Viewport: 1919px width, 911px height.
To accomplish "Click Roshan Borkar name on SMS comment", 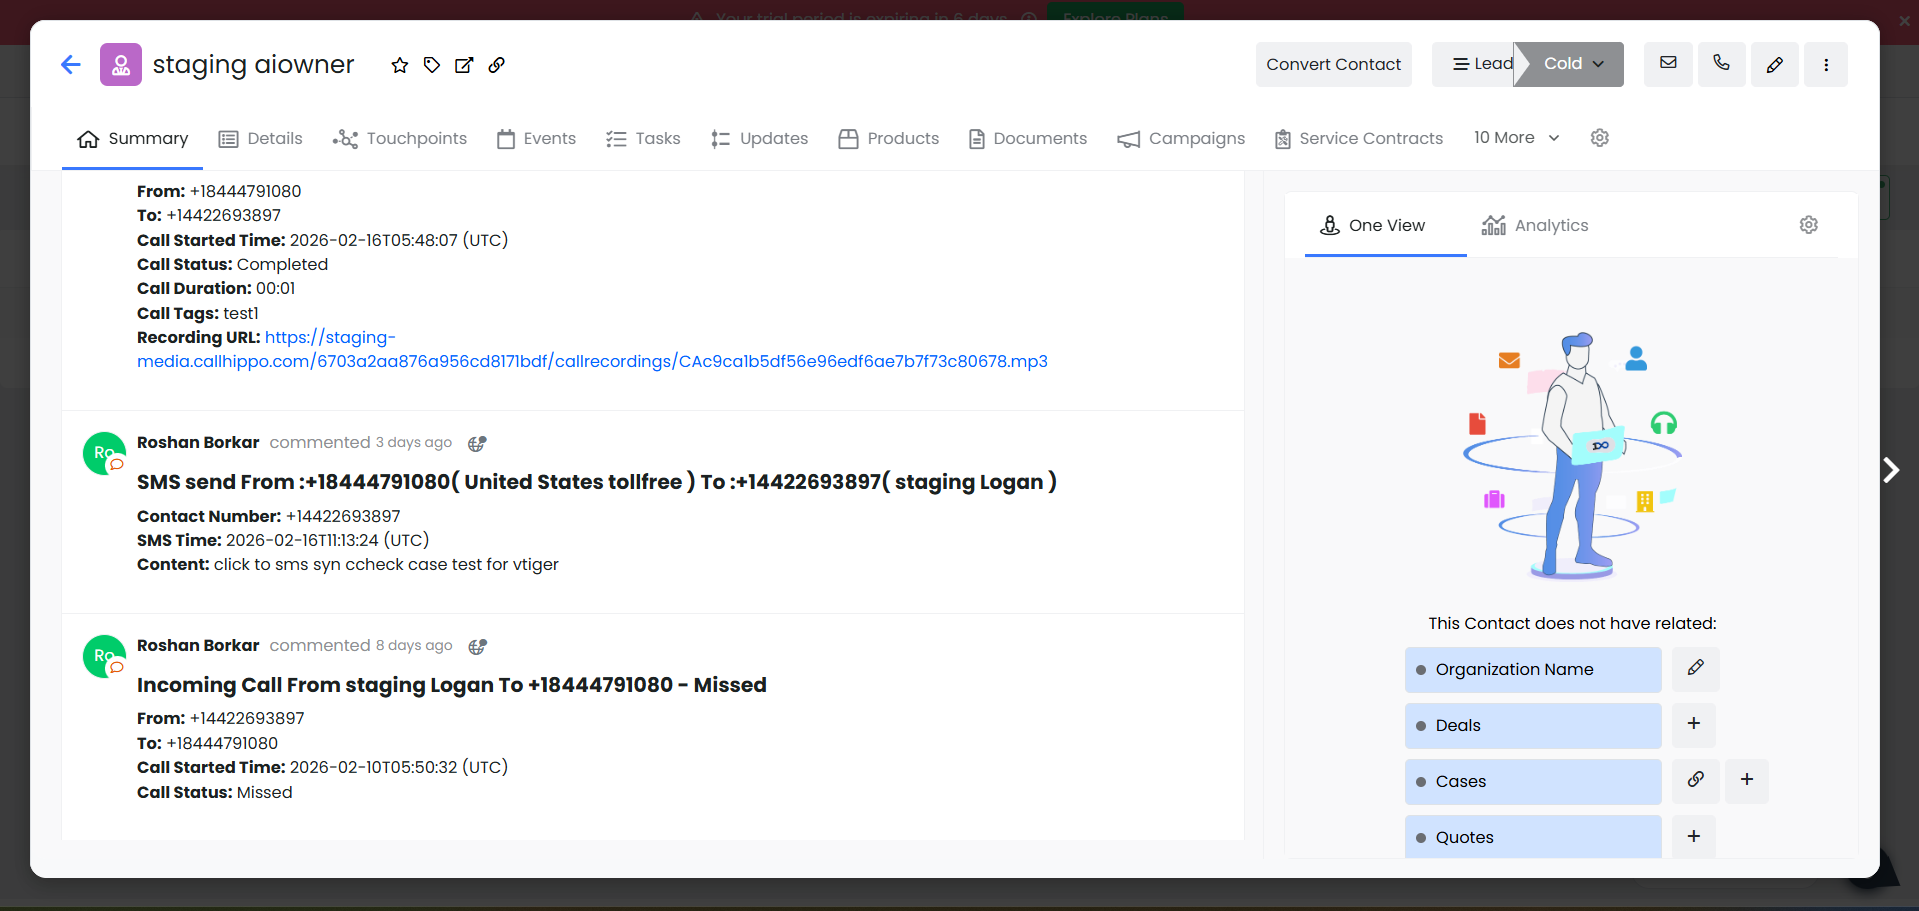I will [x=198, y=443].
